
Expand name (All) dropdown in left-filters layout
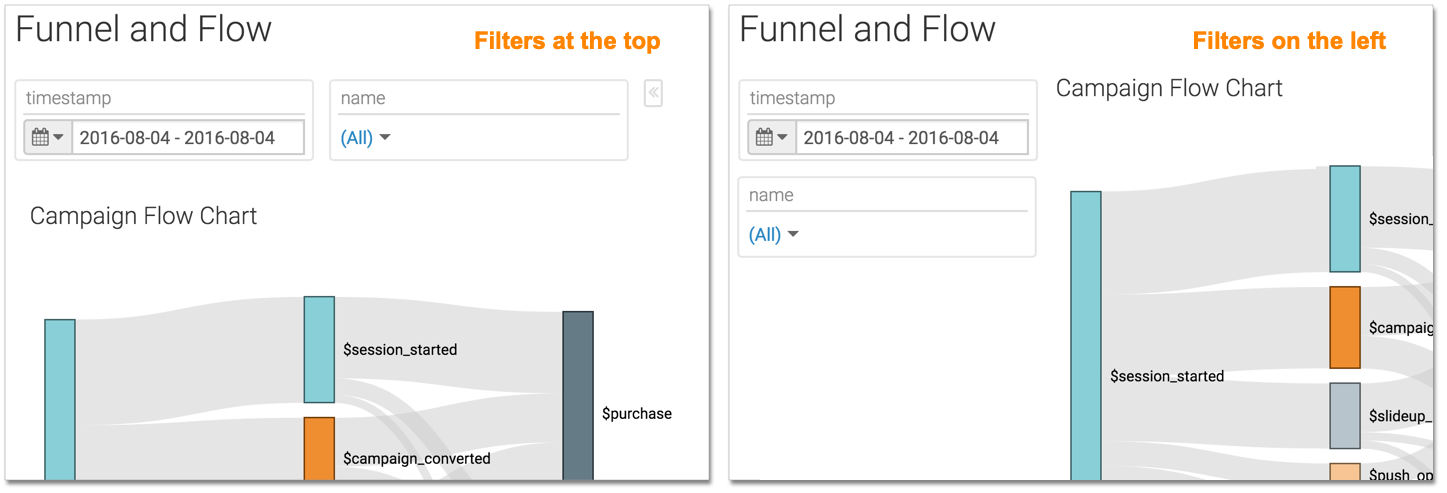coord(773,235)
